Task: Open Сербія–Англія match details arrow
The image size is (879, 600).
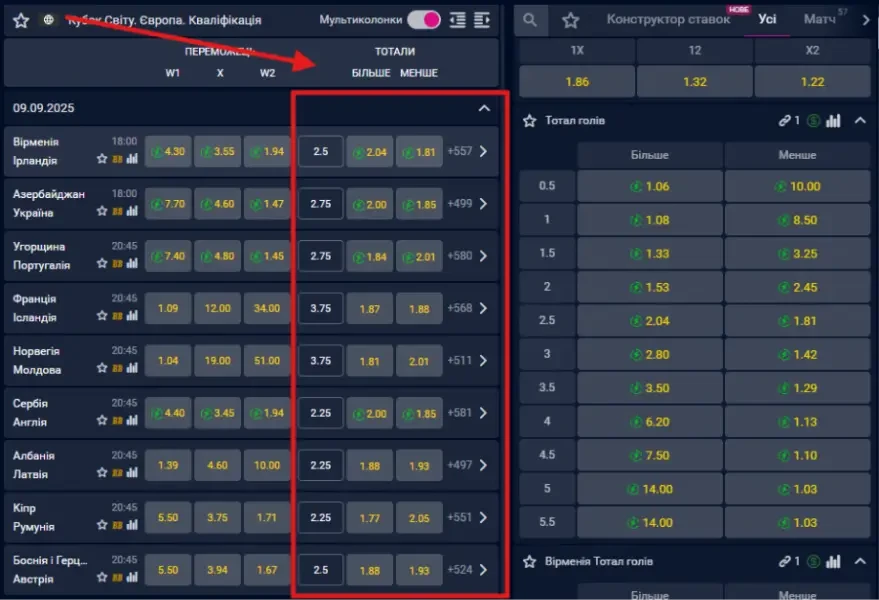Action: (x=483, y=412)
